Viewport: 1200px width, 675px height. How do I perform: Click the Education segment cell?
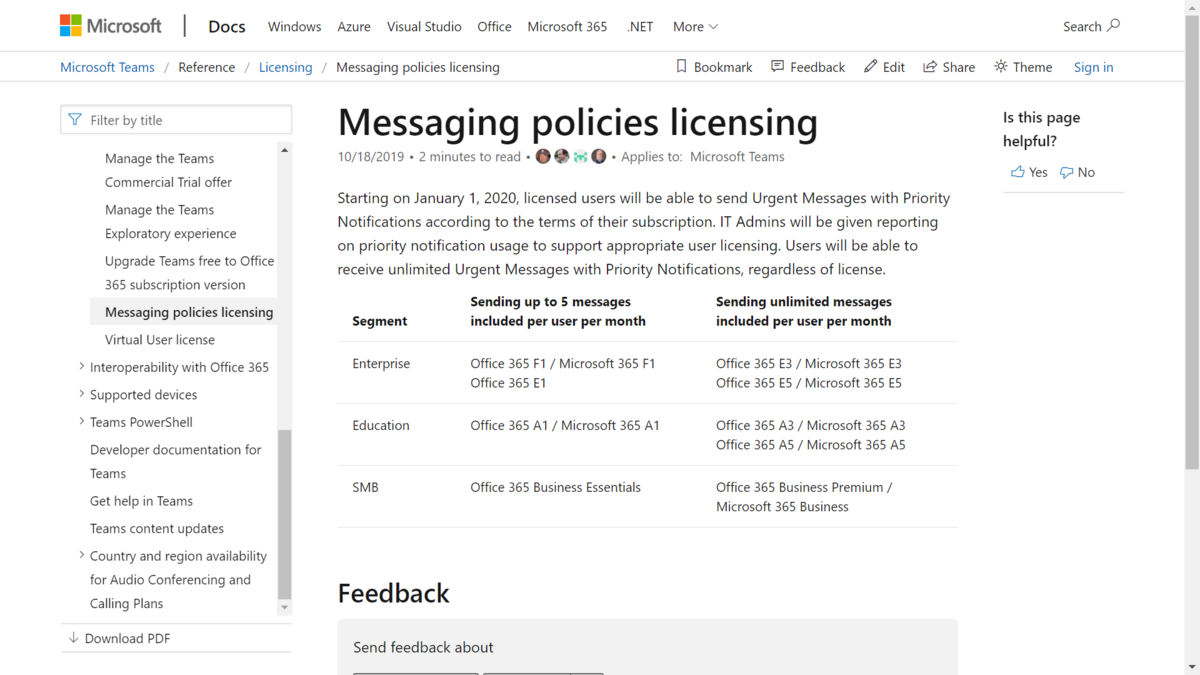click(381, 425)
